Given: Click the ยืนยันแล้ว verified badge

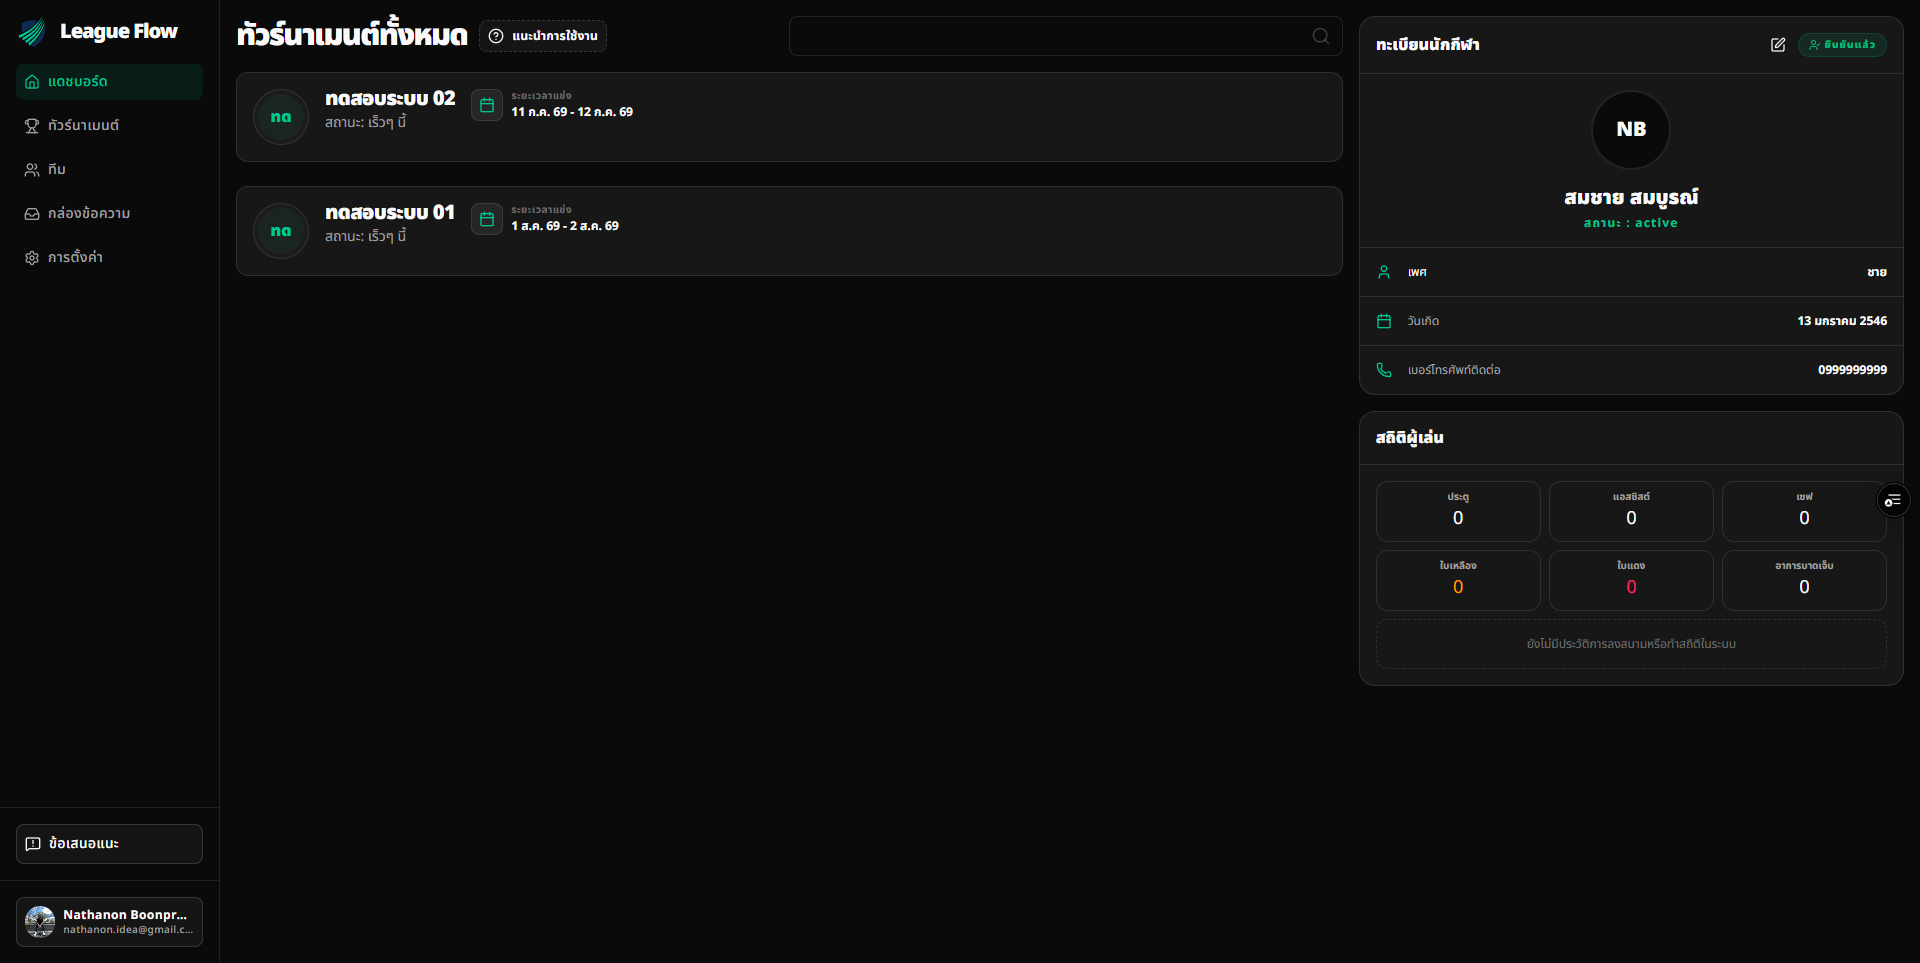Looking at the screenshot, I should 1842,45.
